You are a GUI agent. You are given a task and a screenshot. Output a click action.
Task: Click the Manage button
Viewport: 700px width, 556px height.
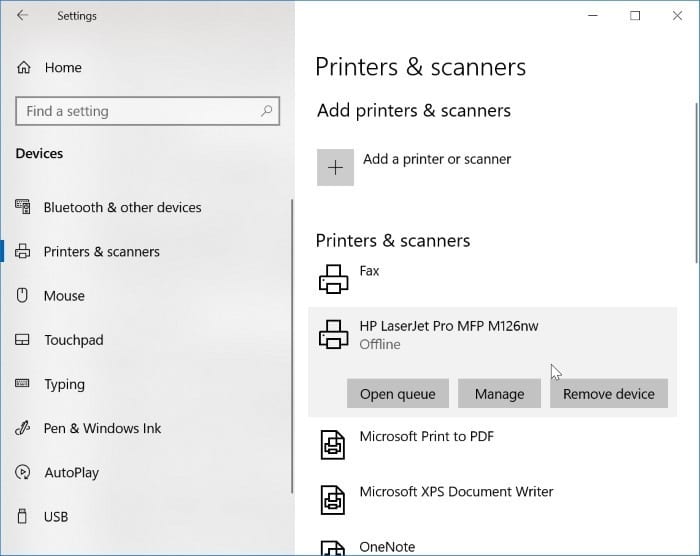pyautogui.click(x=499, y=393)
